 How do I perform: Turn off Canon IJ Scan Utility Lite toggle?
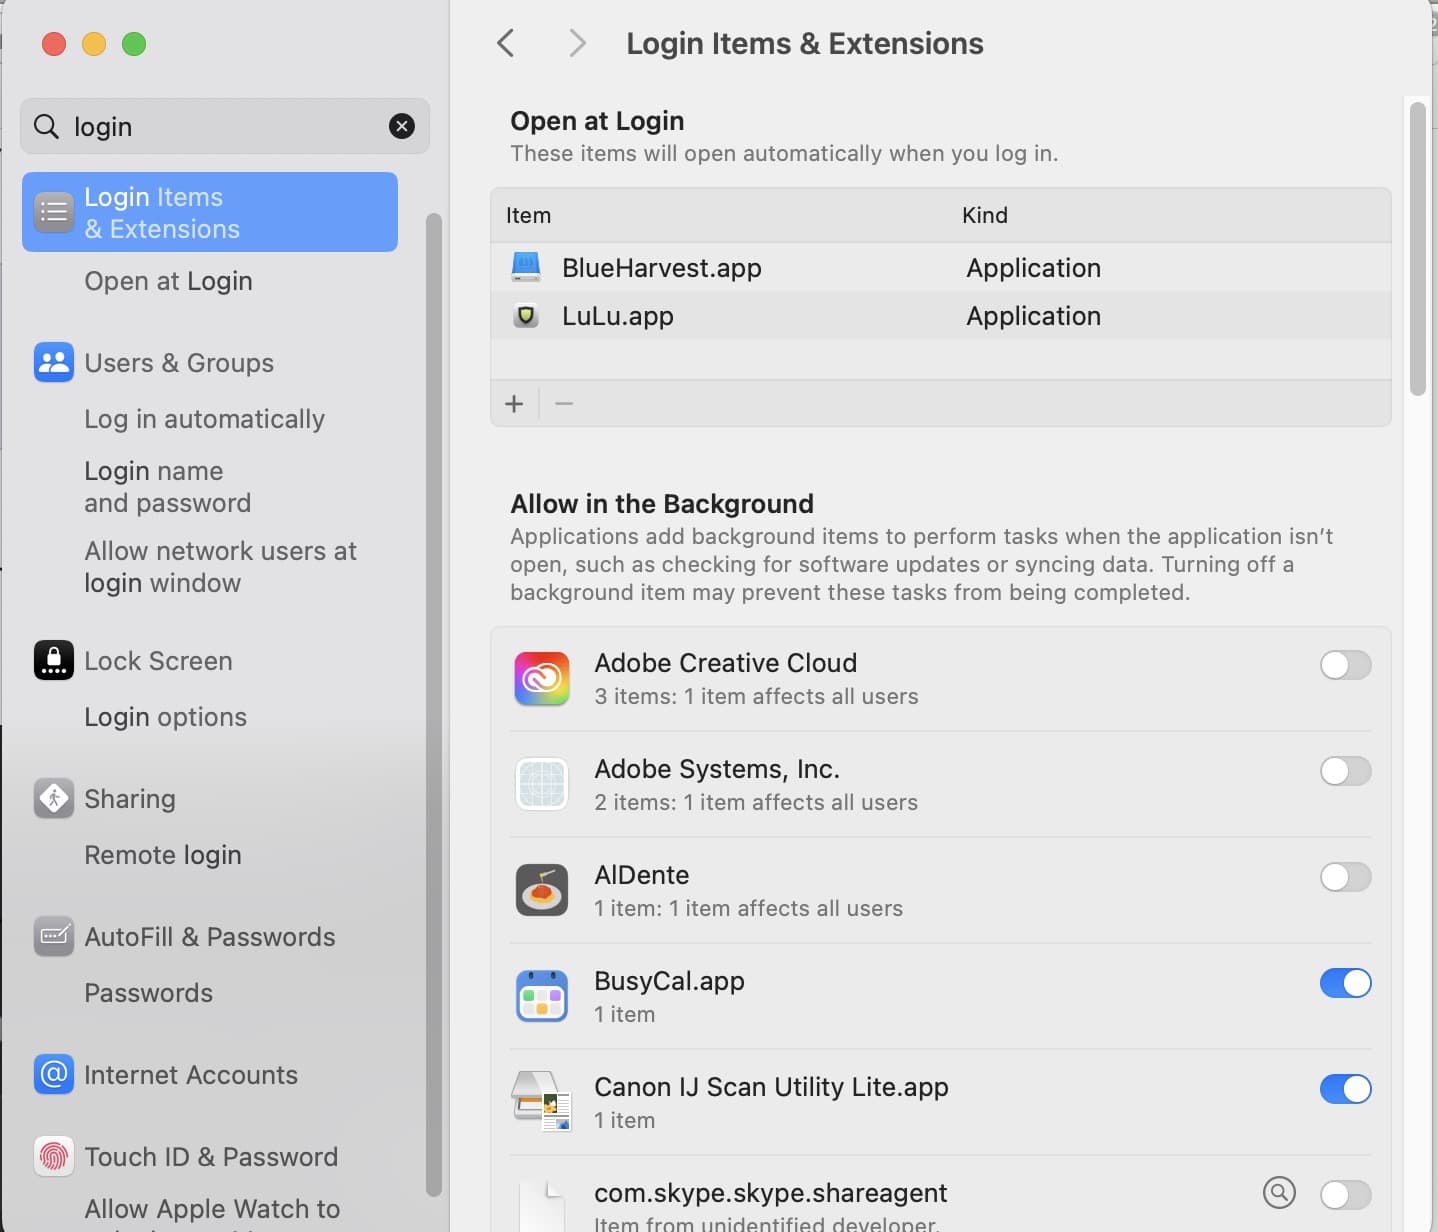point(1345,1089)
